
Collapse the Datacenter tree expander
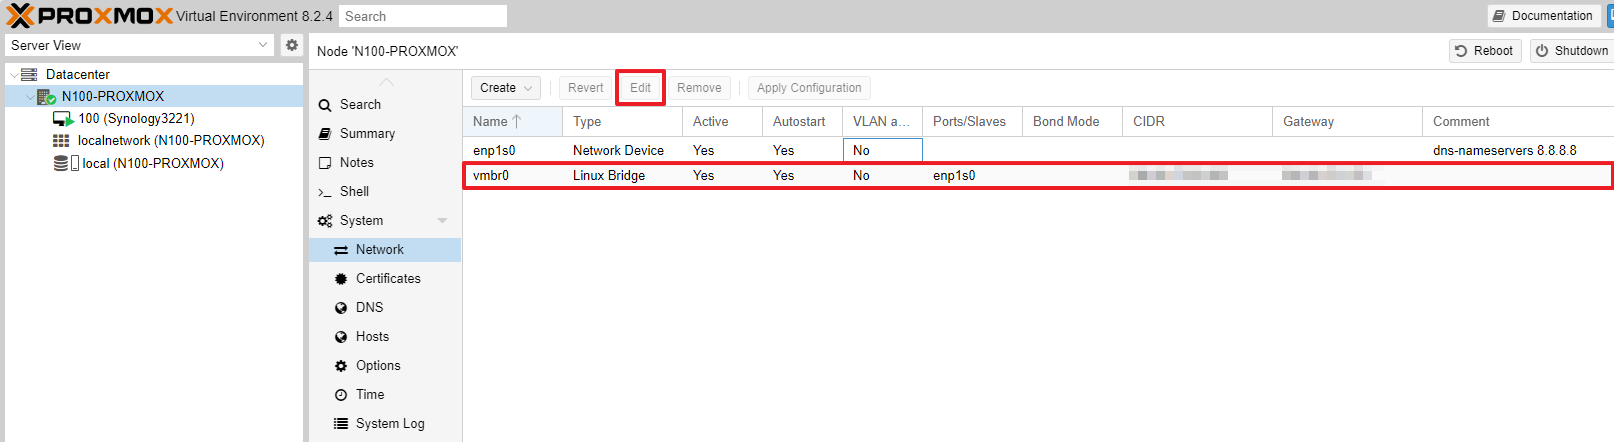(x=13, y=75)
